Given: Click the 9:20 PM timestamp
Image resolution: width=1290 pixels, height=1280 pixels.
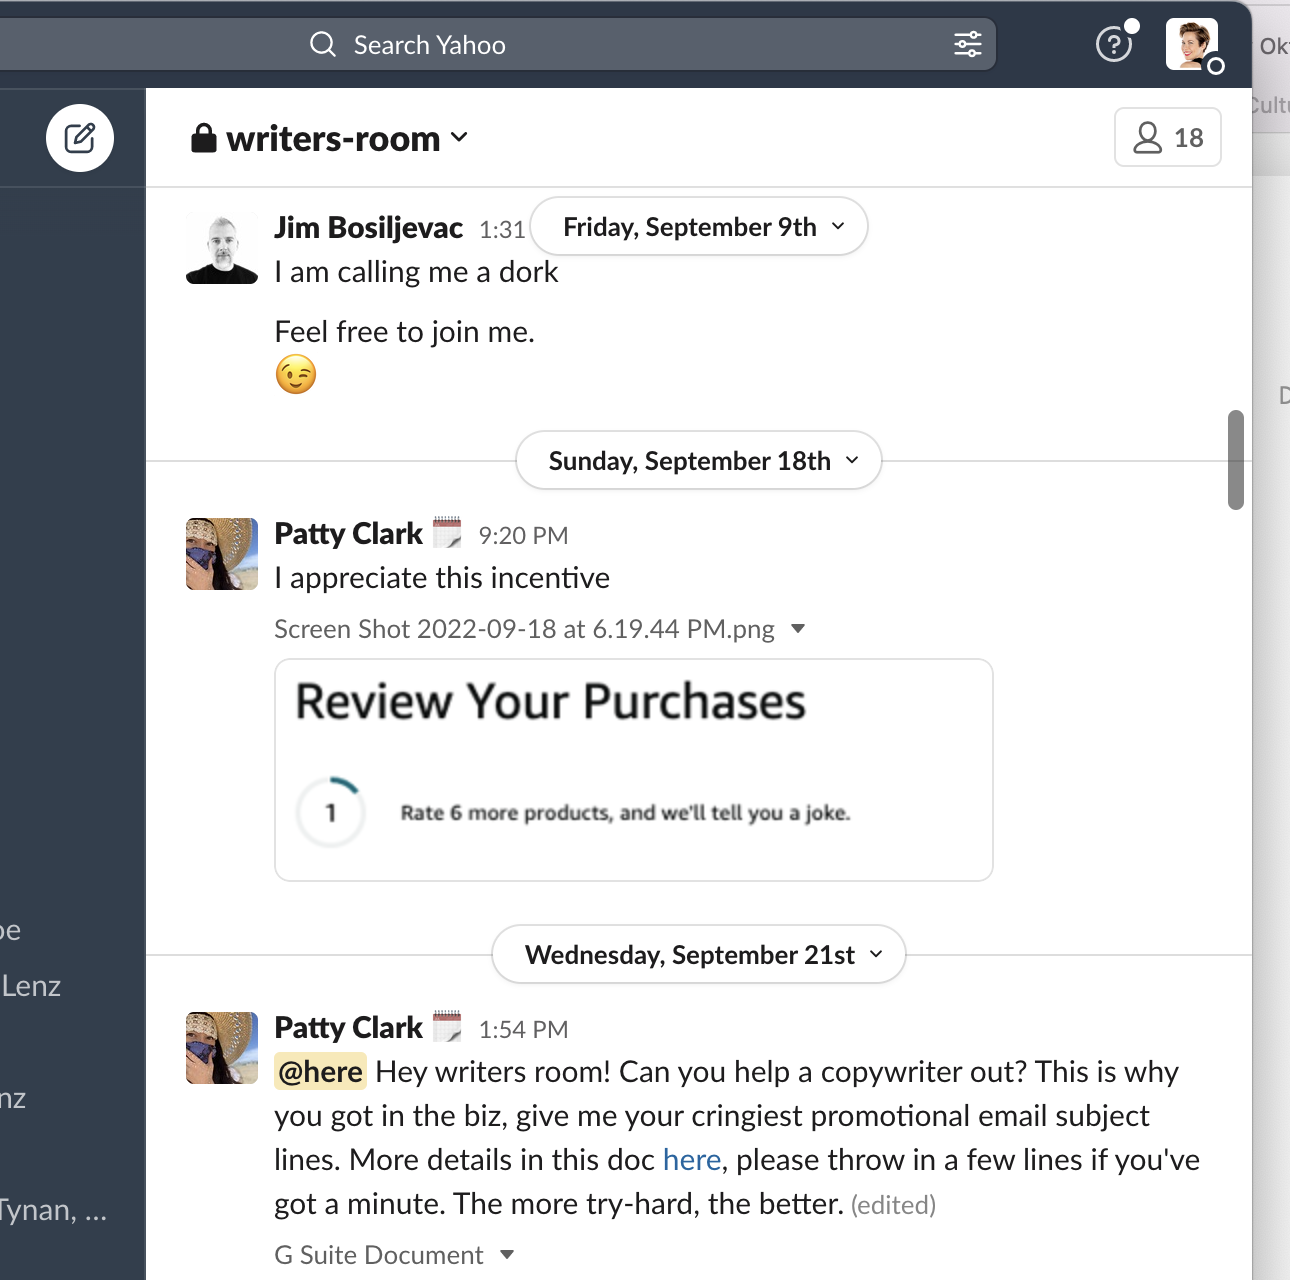Looking at the screenshot, I should click(x=523, y=536).
